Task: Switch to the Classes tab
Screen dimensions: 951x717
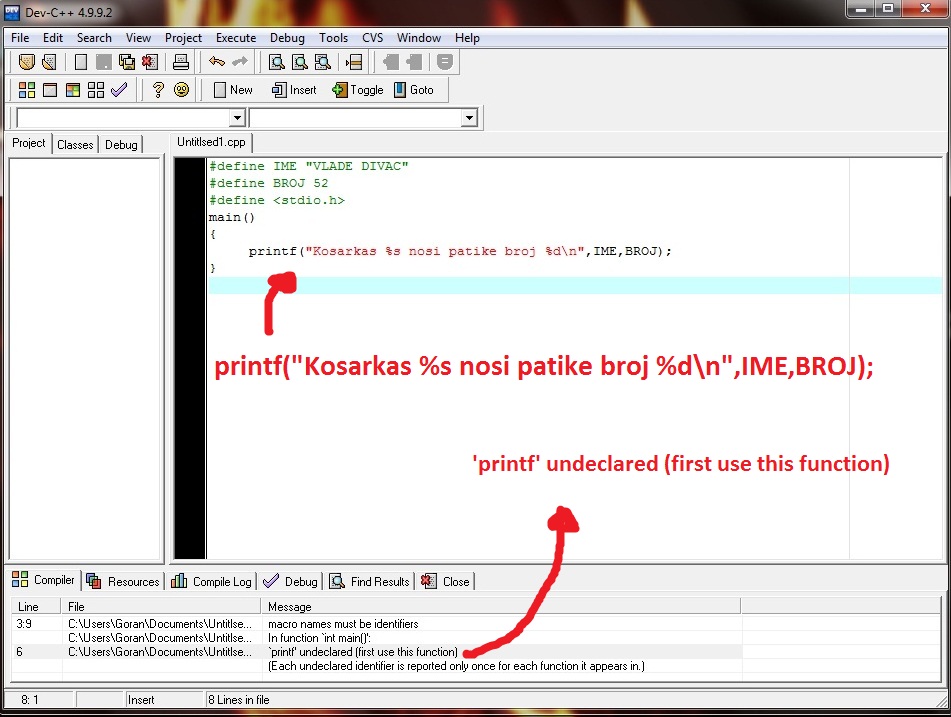Action: (75, 144)
